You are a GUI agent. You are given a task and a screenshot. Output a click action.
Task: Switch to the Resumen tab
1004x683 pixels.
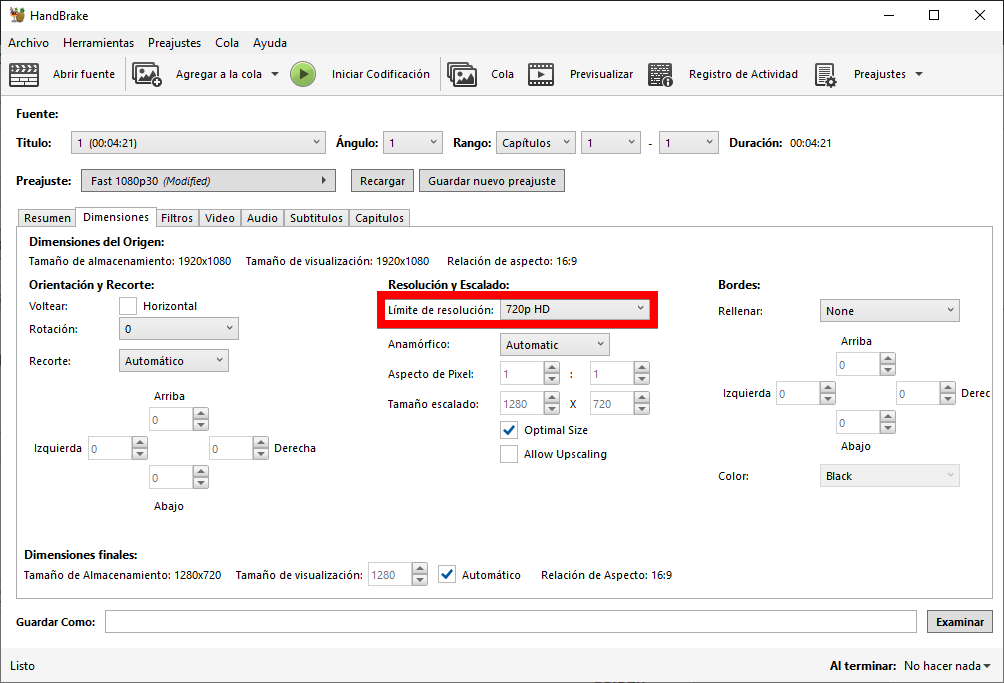pyautogui.click(x=47, y=218)
